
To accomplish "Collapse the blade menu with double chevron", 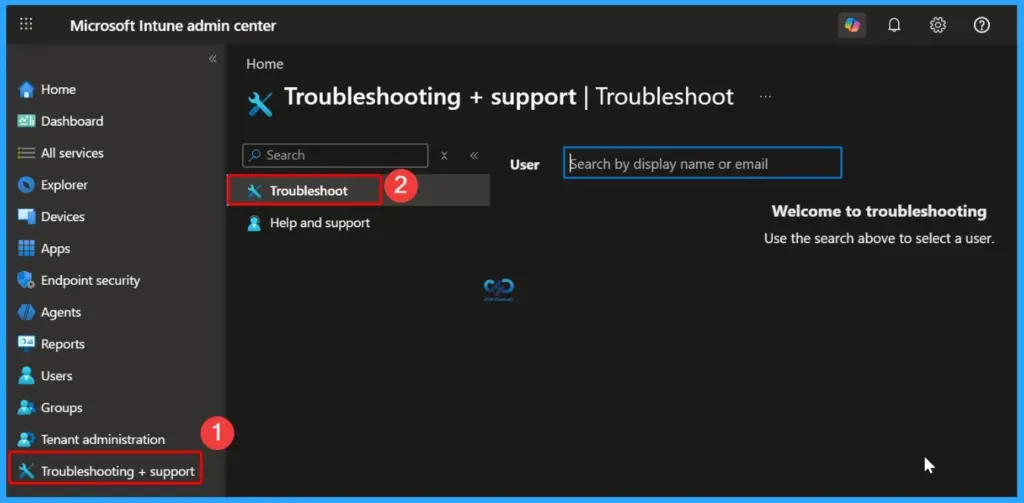I will coord(474,155).
